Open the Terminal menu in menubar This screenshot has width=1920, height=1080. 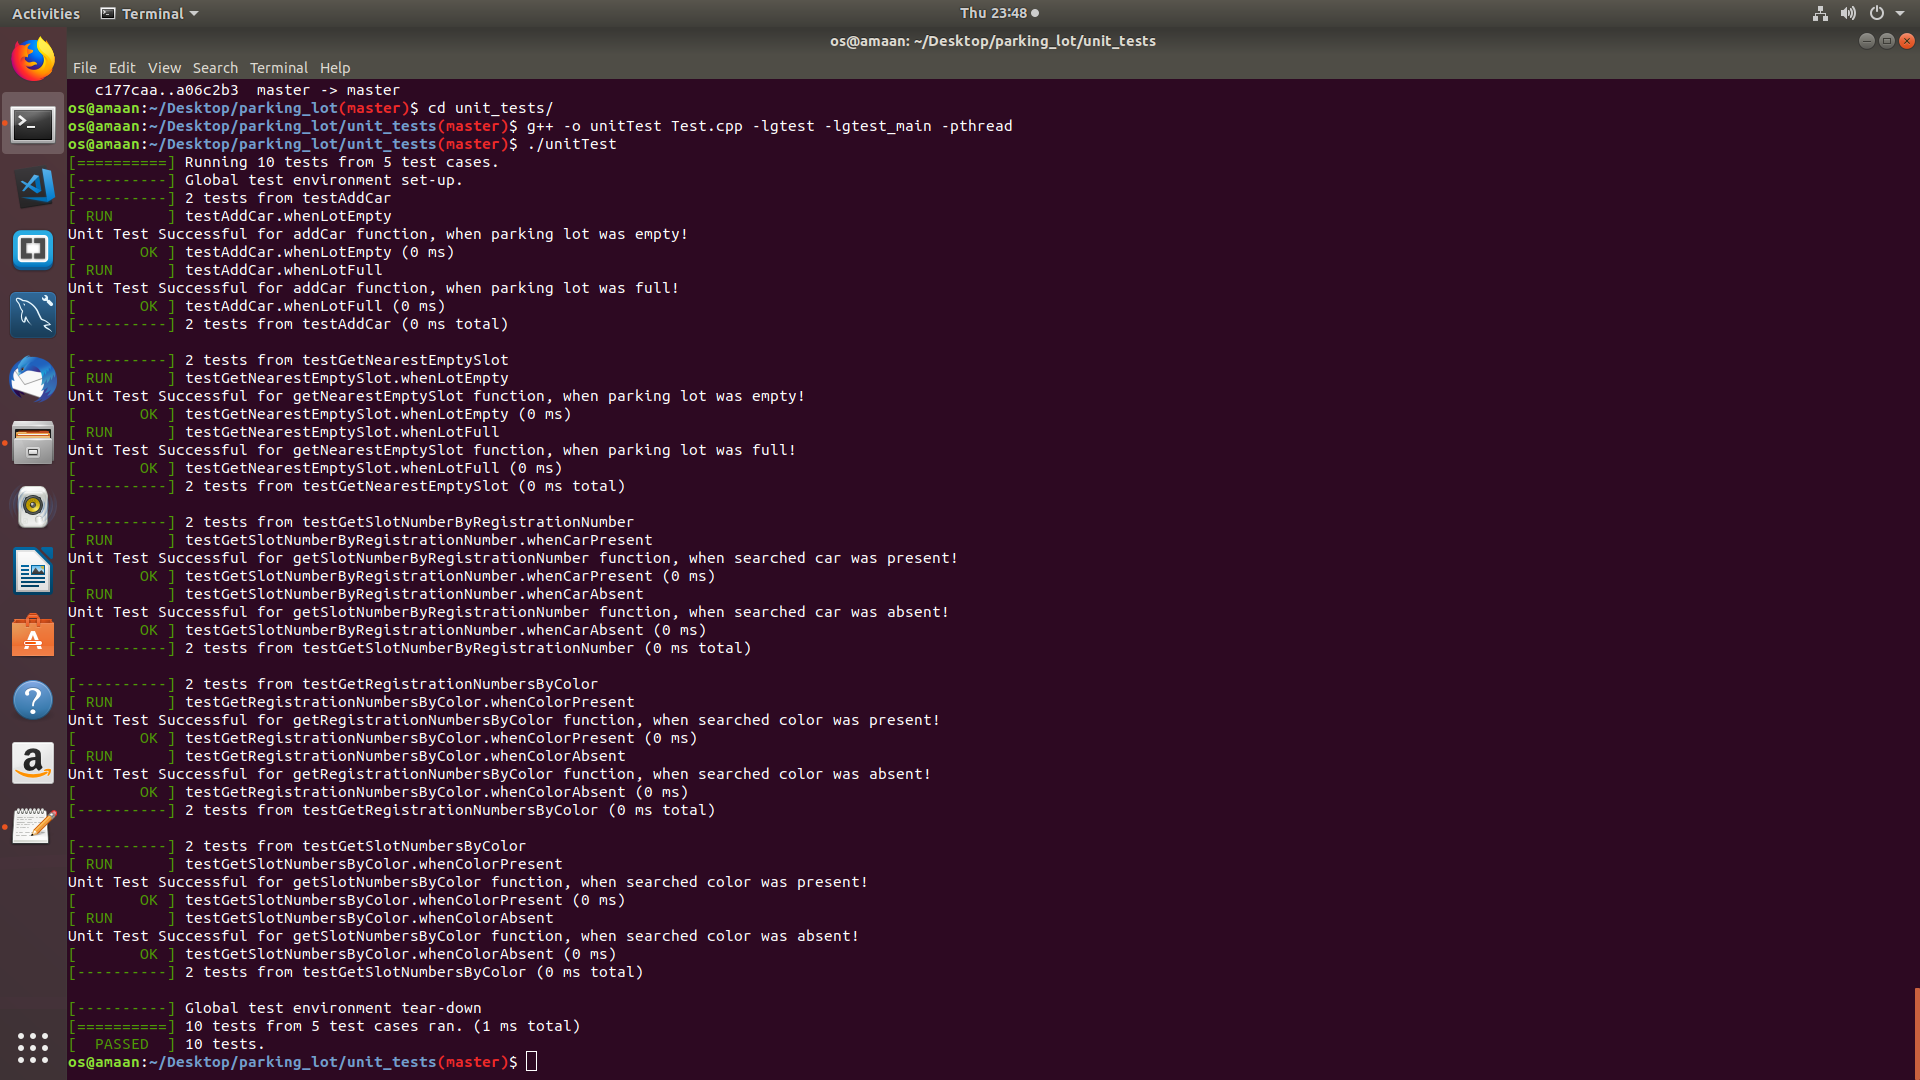pos(278,68)
